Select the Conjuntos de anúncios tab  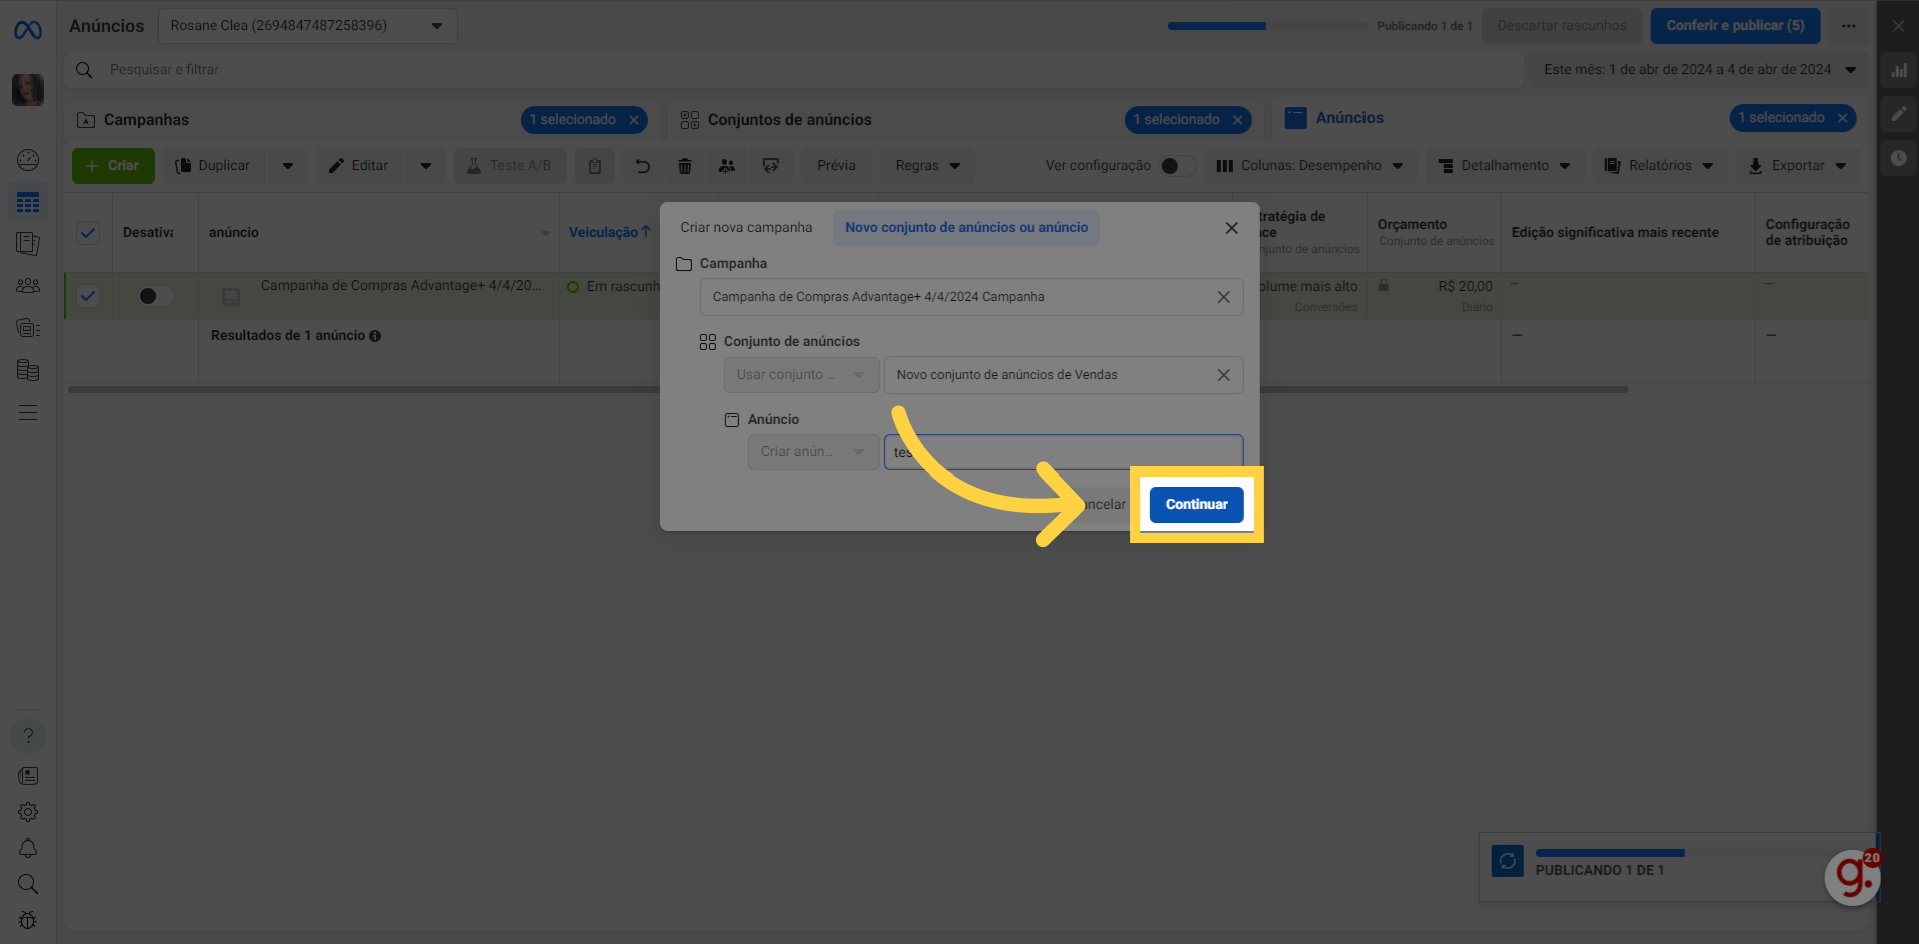(x=789, y=120)
